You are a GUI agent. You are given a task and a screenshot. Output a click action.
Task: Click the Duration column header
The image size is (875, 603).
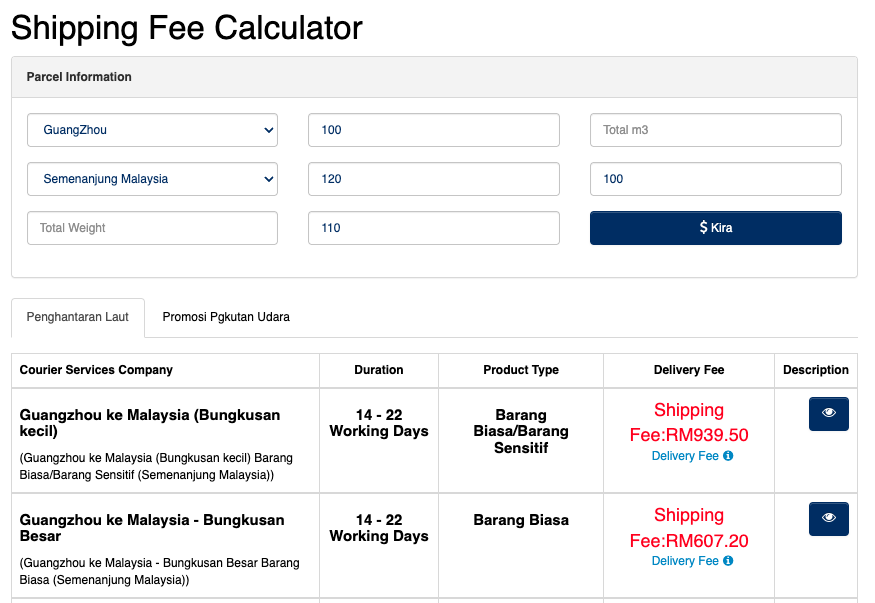click(379, 370)
